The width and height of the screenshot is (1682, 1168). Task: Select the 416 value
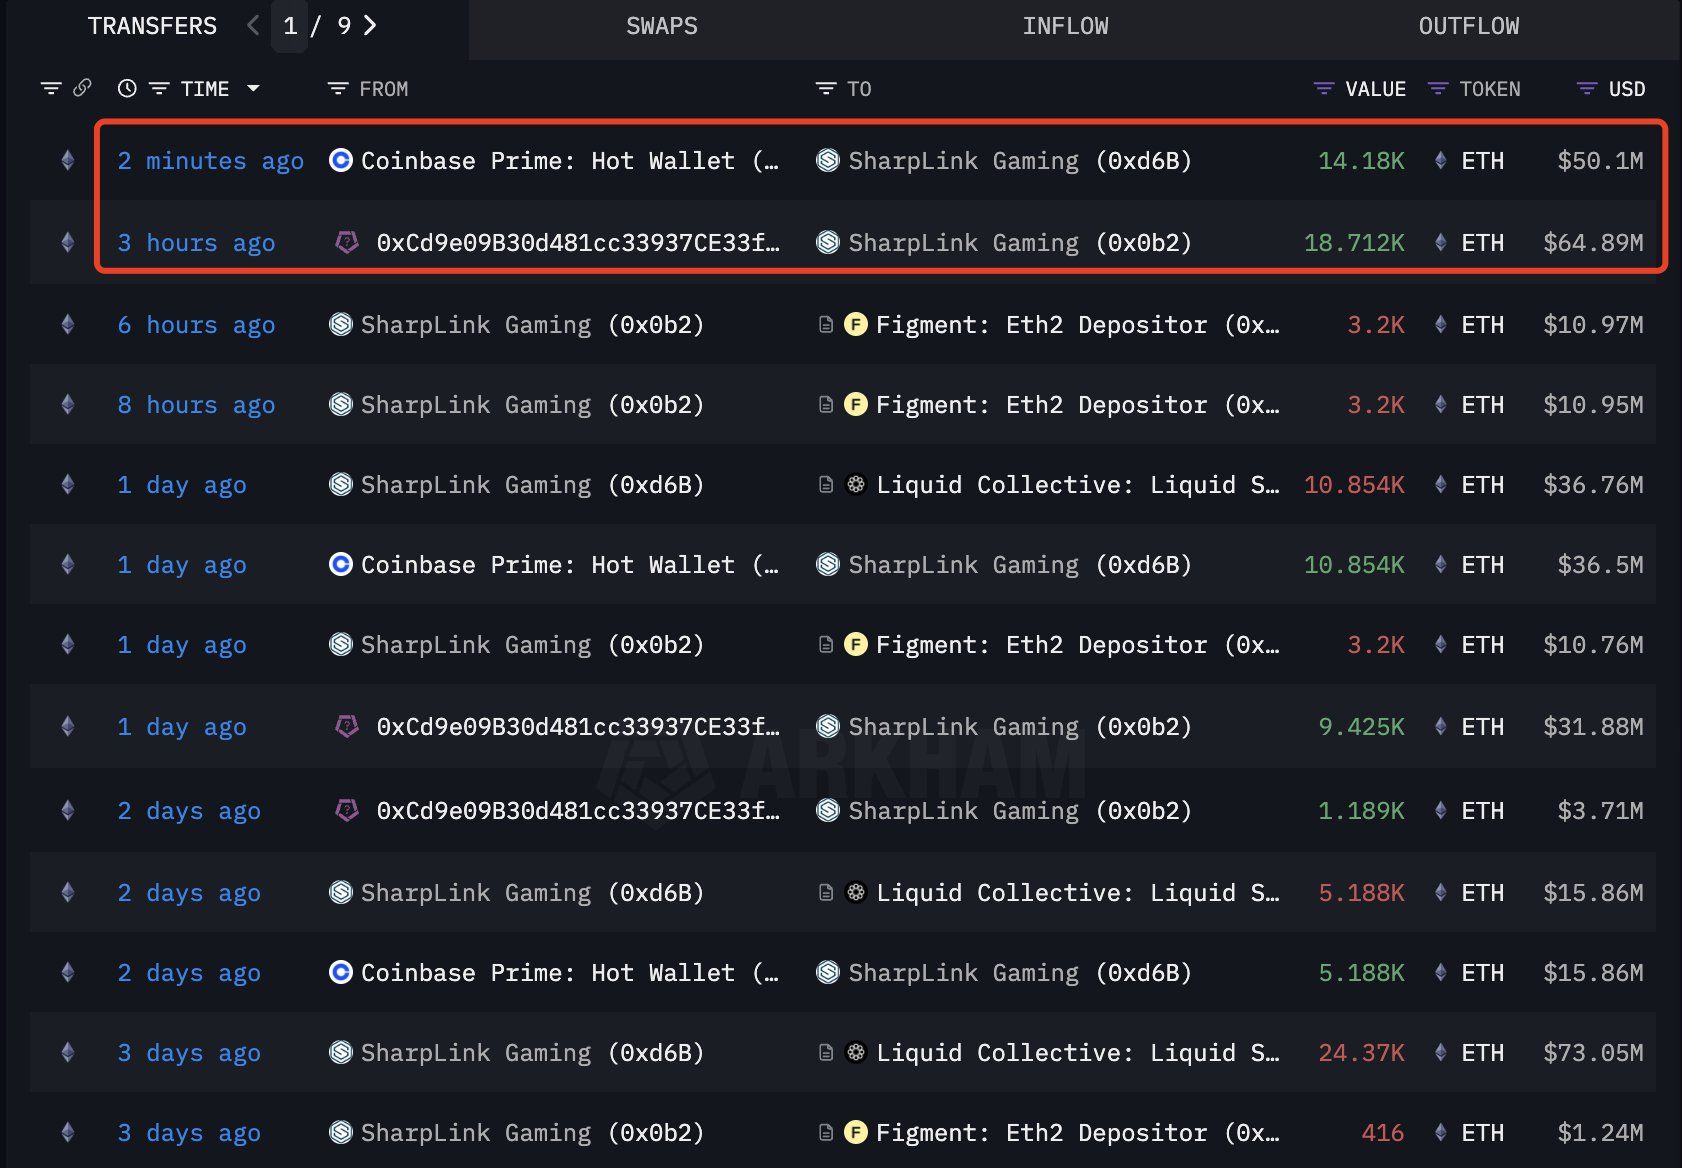1383,1133
